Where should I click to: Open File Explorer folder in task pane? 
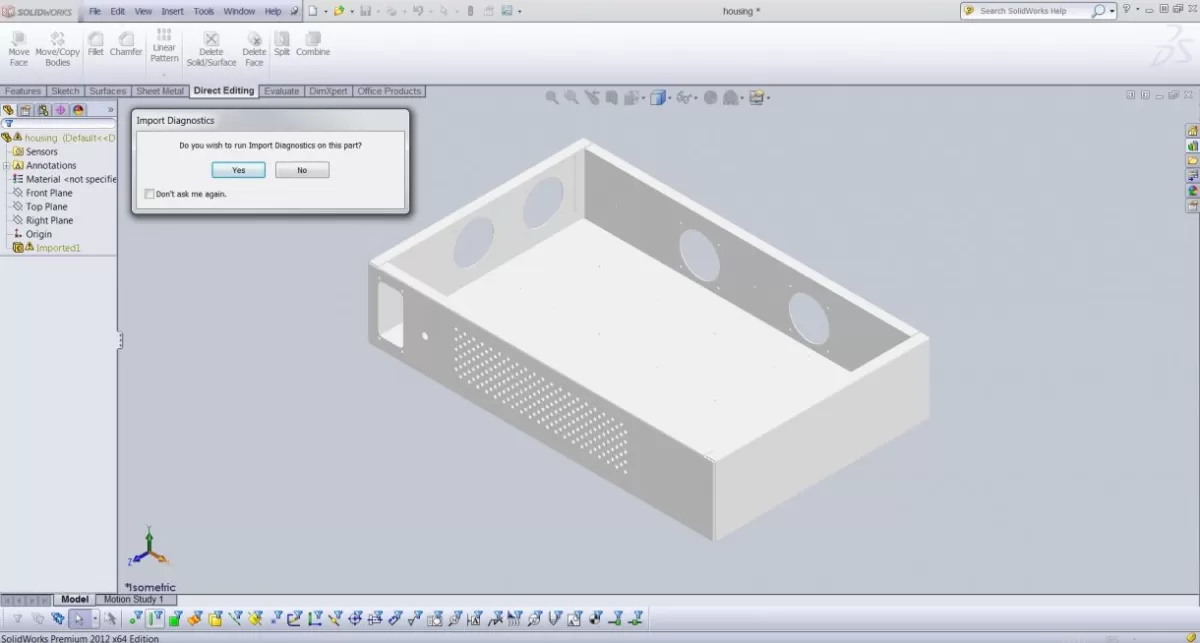click(x=1192, y=161)
